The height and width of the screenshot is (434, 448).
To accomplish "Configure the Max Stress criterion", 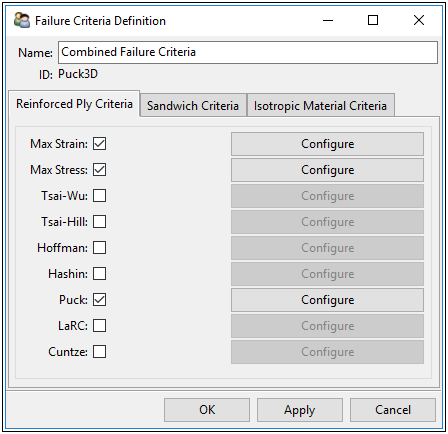I will pos(327,170).
